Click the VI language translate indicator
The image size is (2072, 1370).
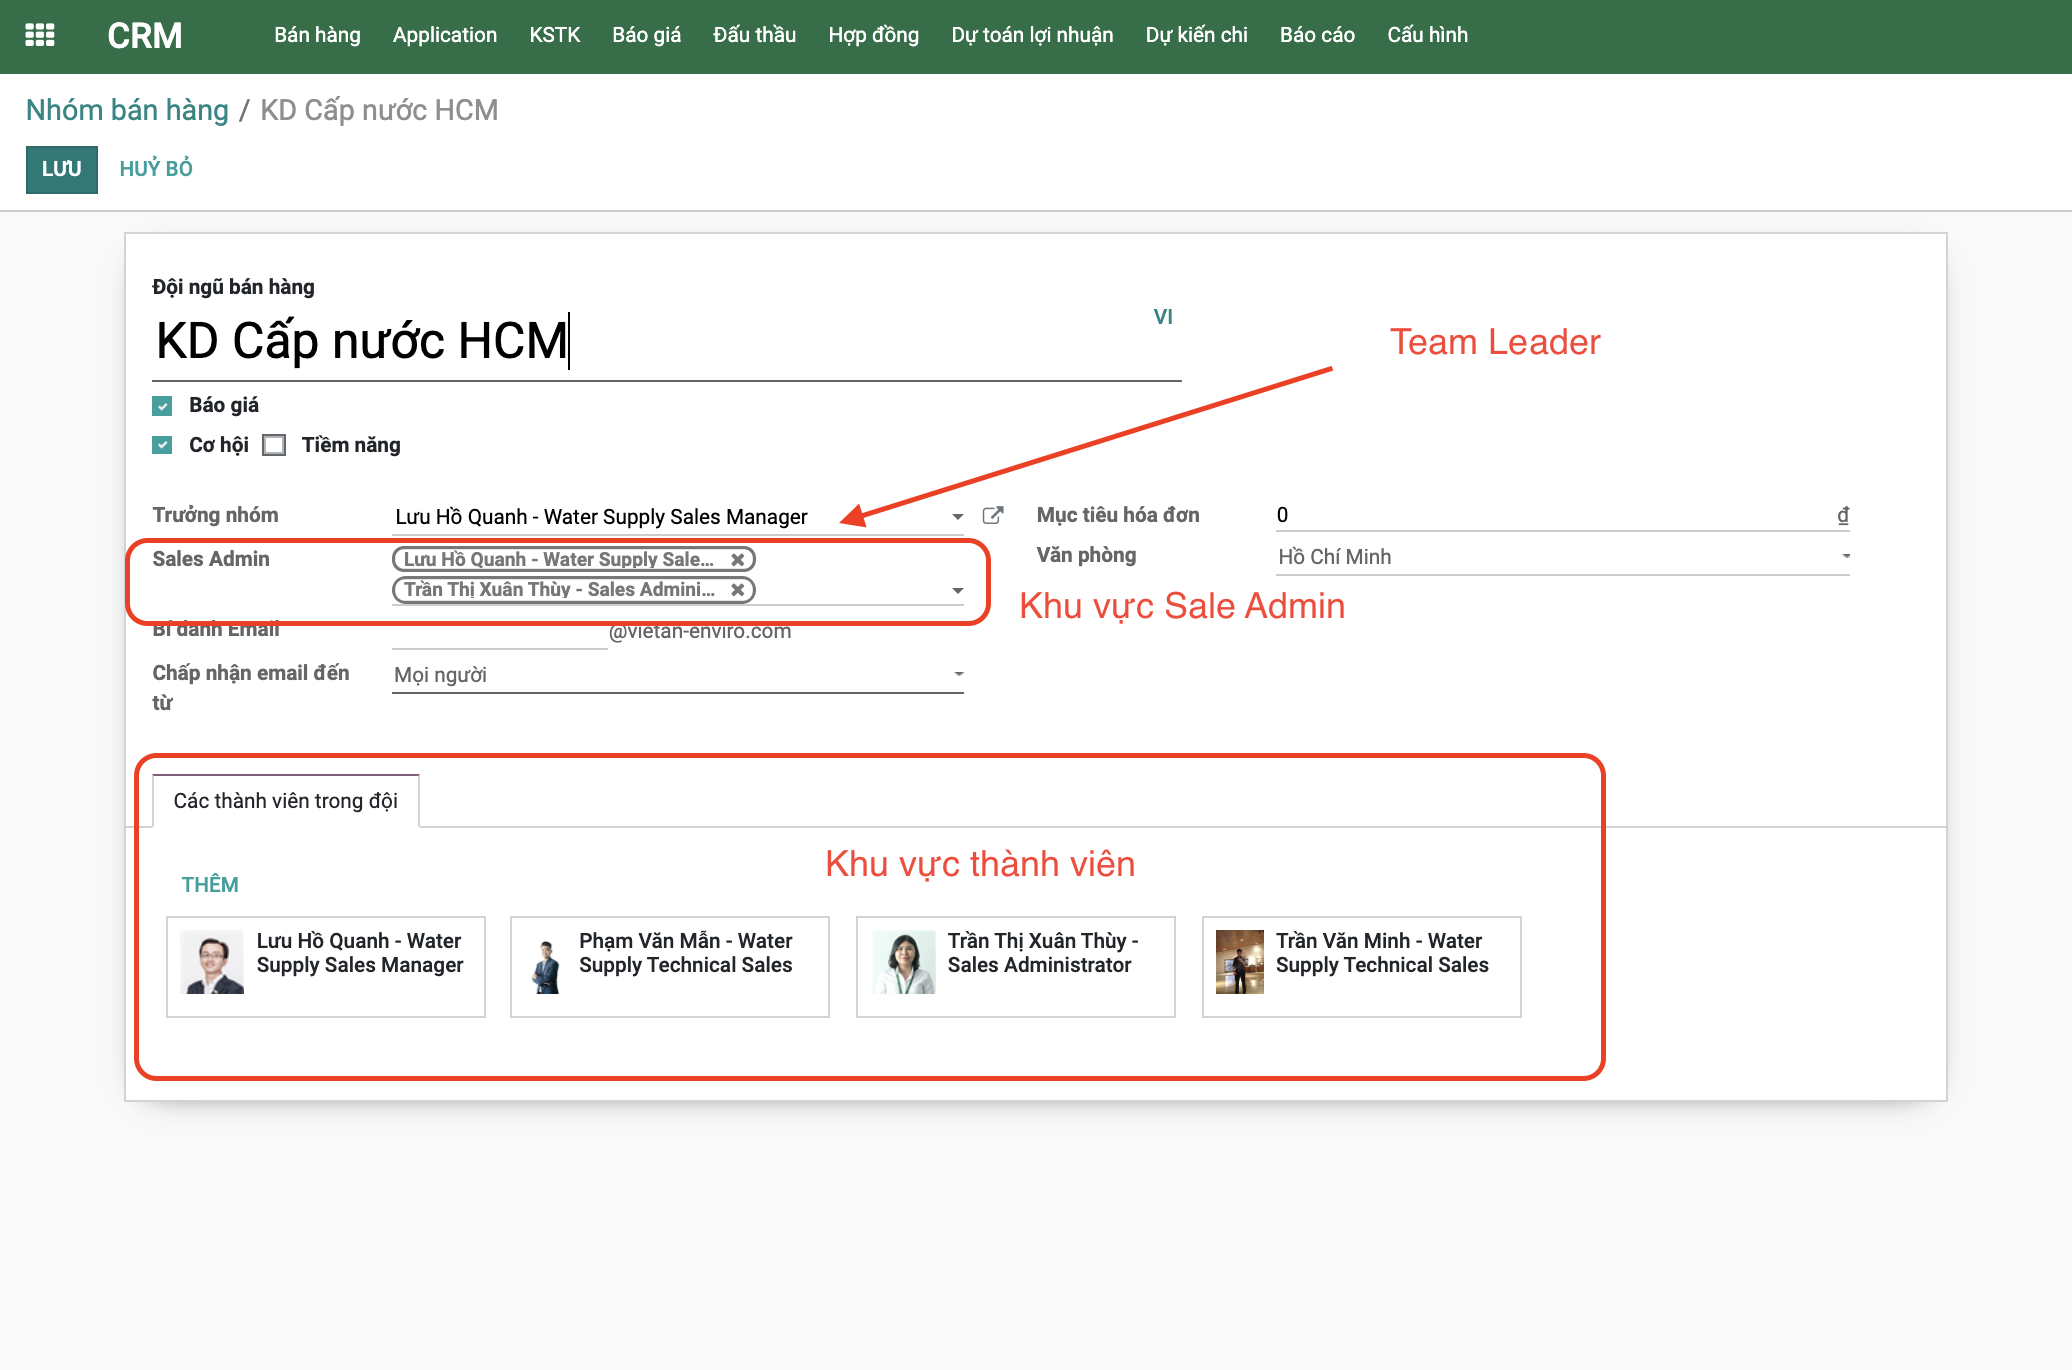pos(1162,317)
